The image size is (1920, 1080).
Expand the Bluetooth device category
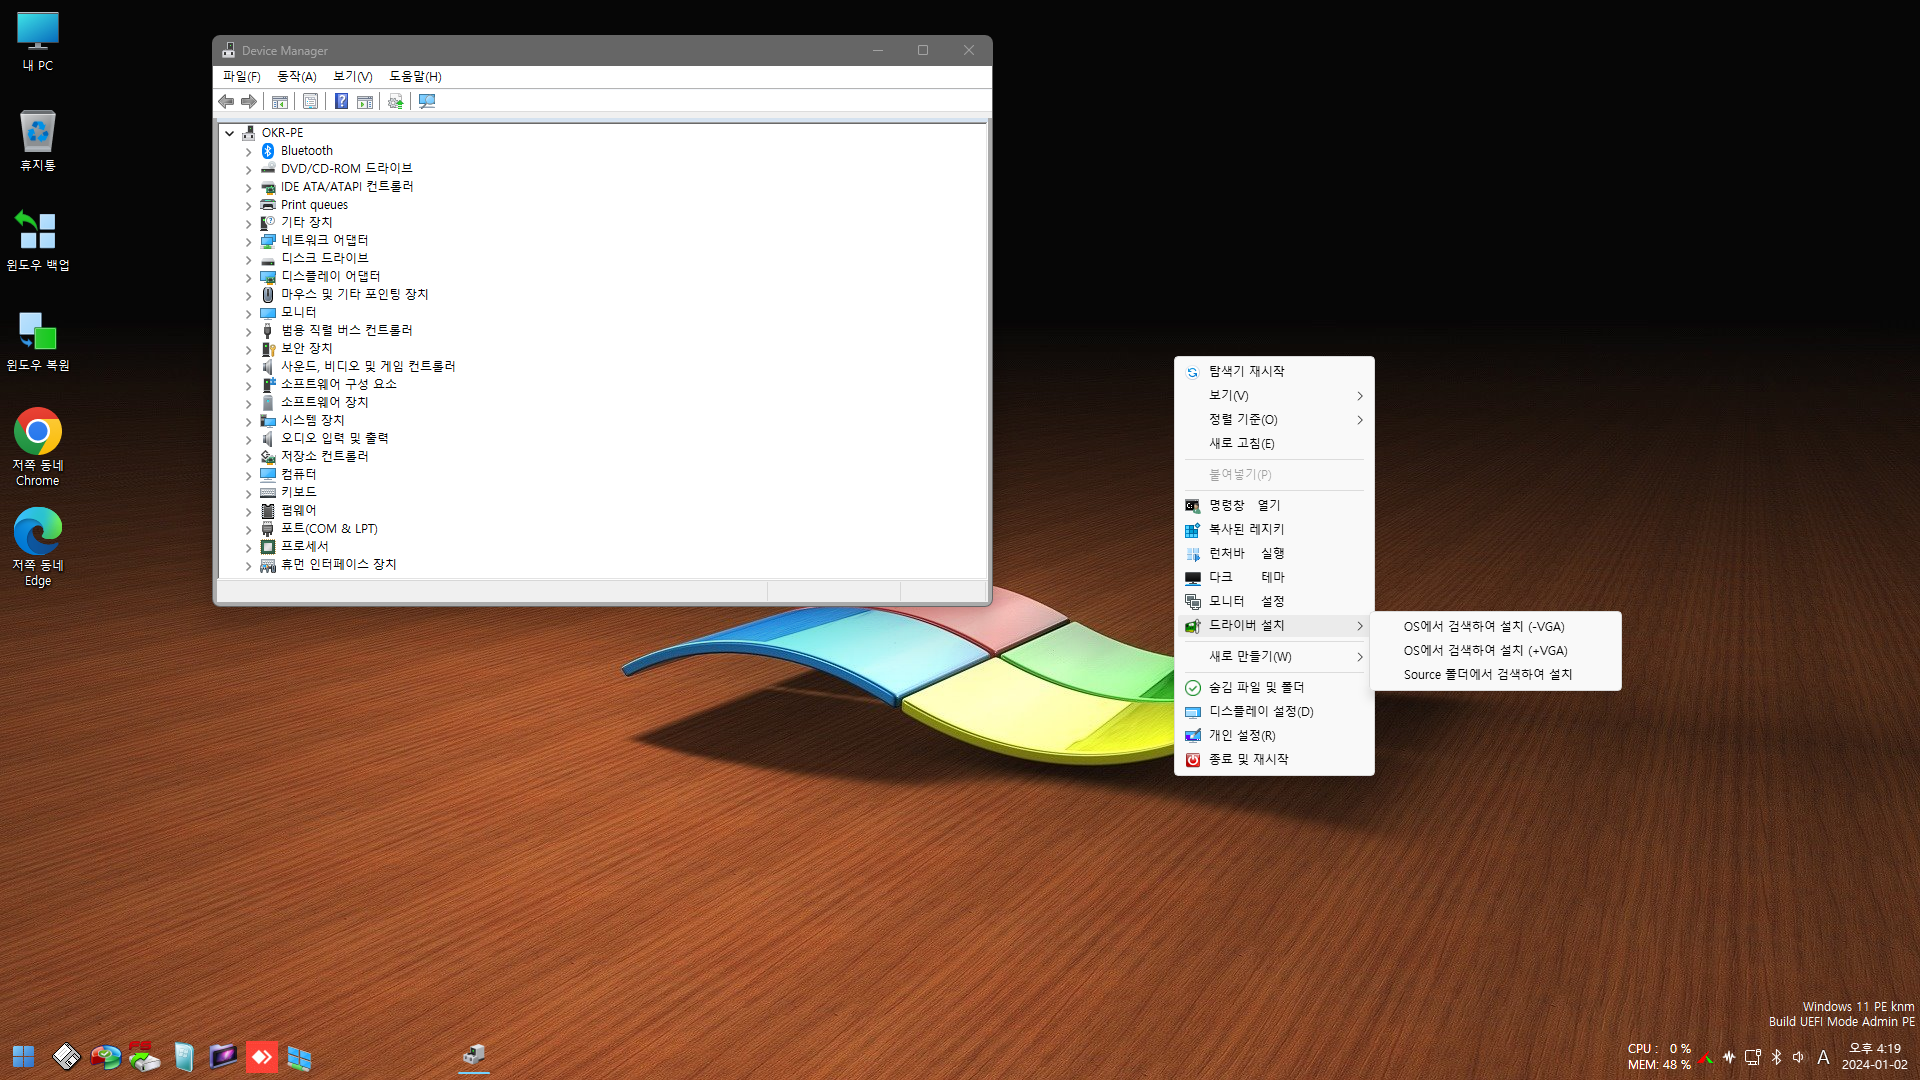click(x=249, y=152)
